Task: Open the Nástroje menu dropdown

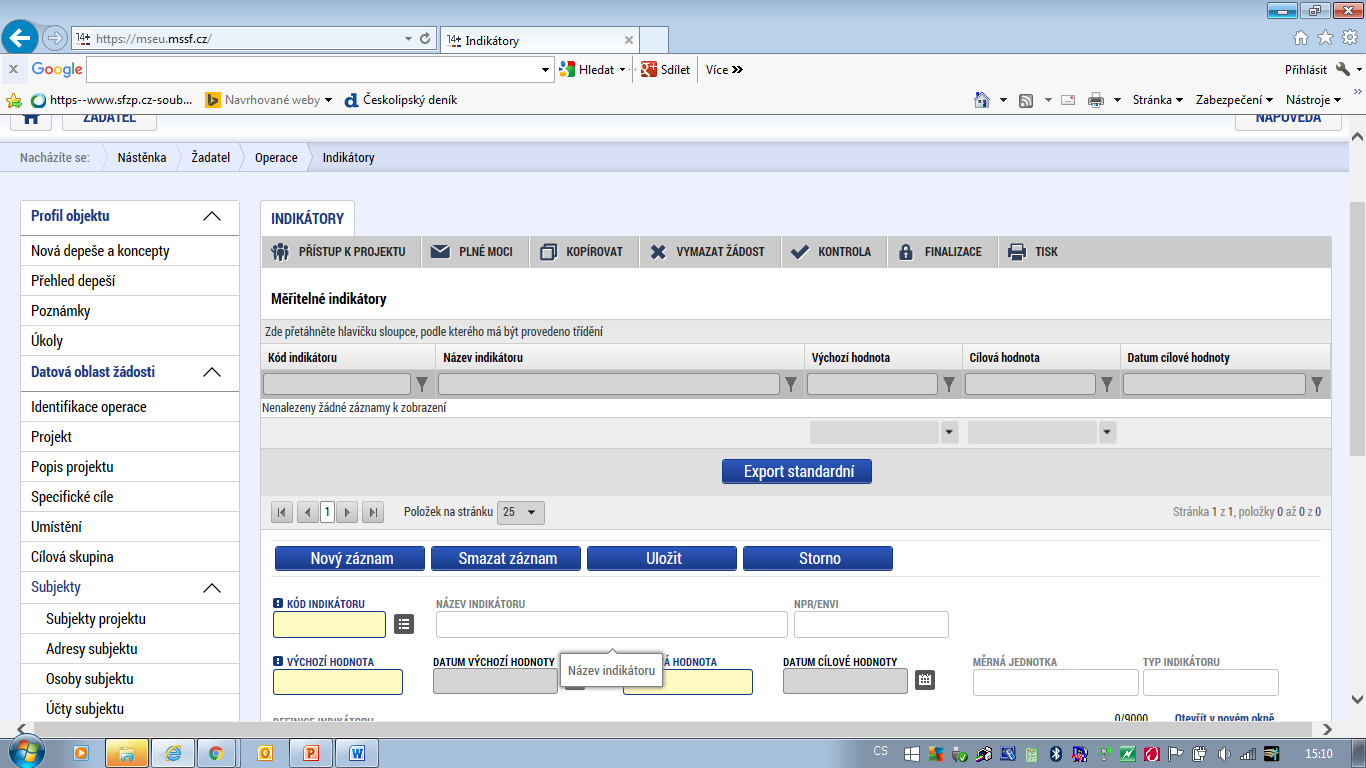Action: (1313, 100)
